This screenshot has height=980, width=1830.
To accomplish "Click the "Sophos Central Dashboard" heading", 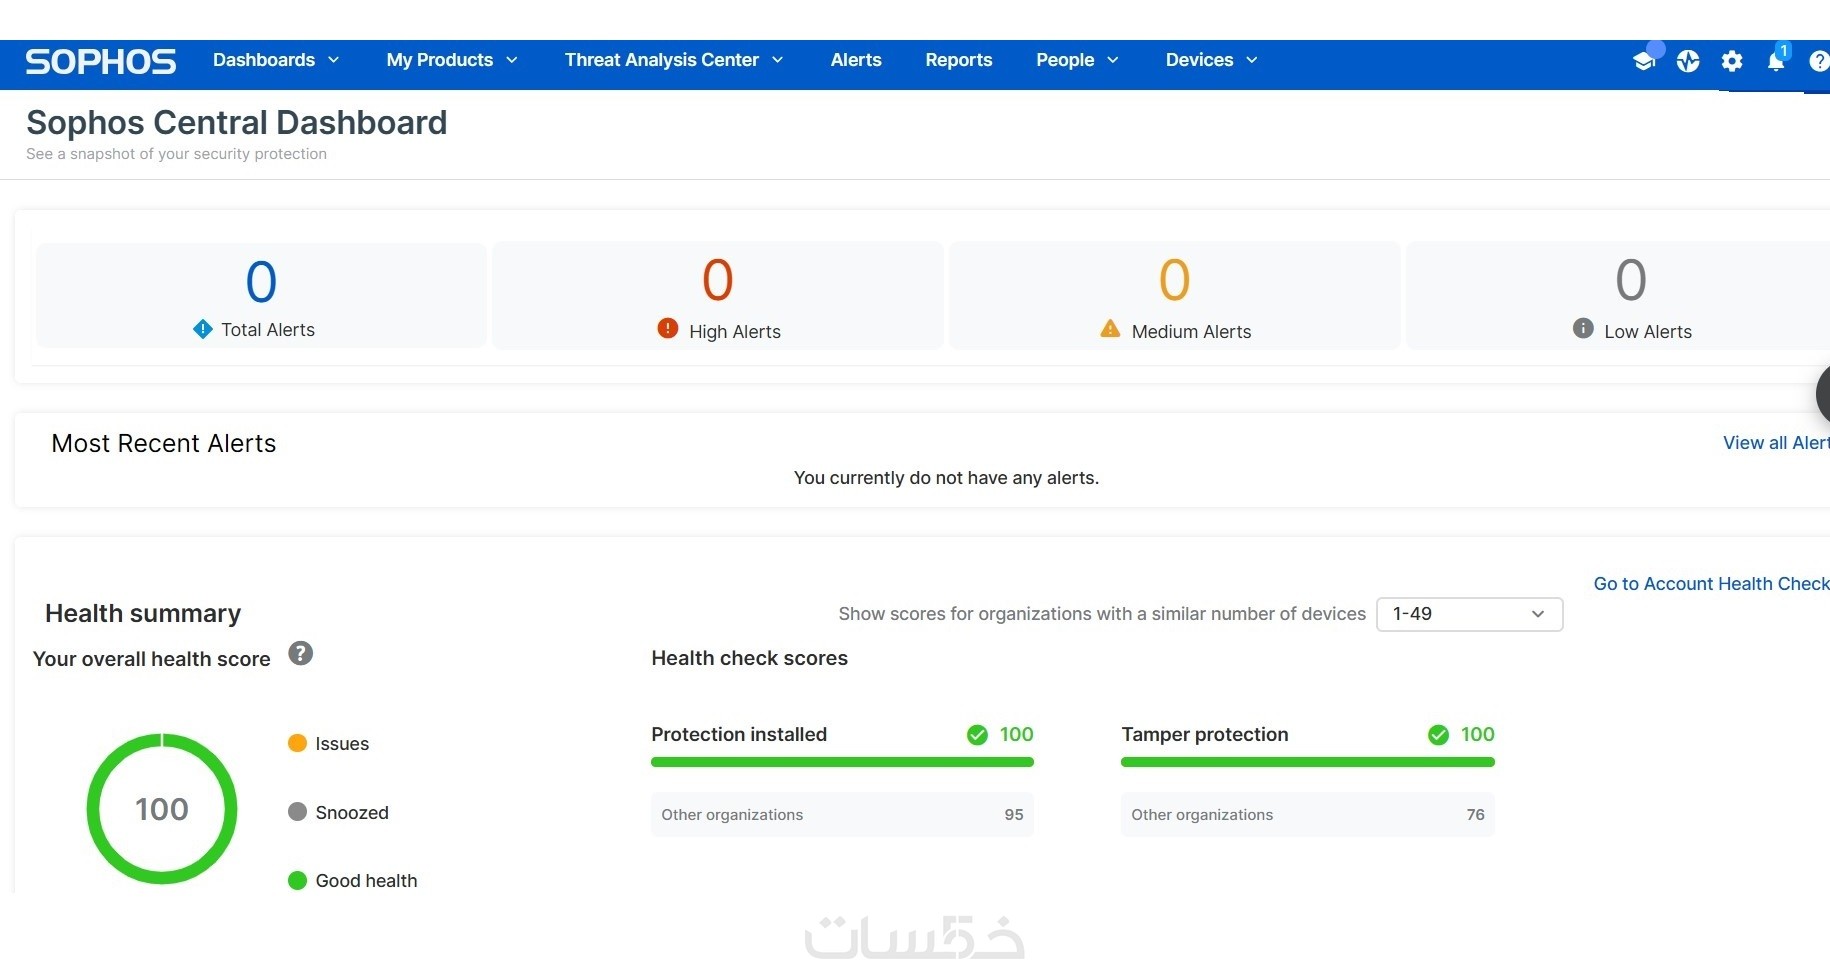I will (x=237, y=123).
